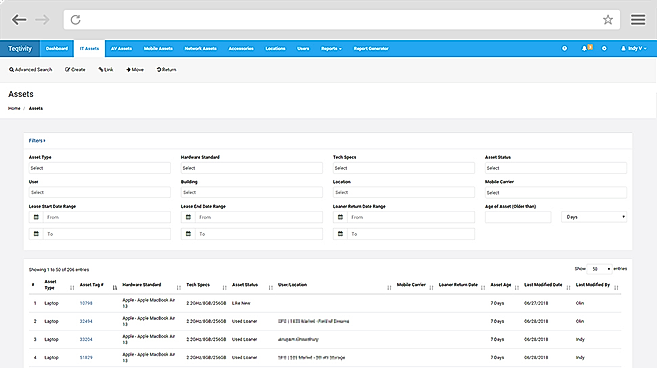Sort by Mobile Carrier column arrows
Screen dimensions: 657x368
[x=431, y=288]
